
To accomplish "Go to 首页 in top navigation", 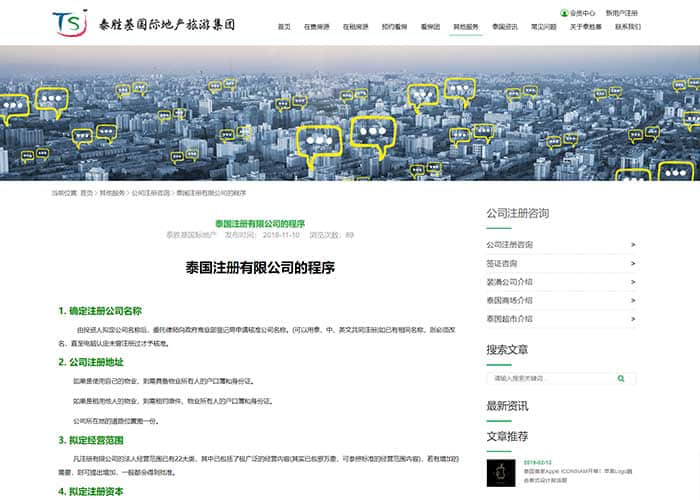I will pos(284,27).
